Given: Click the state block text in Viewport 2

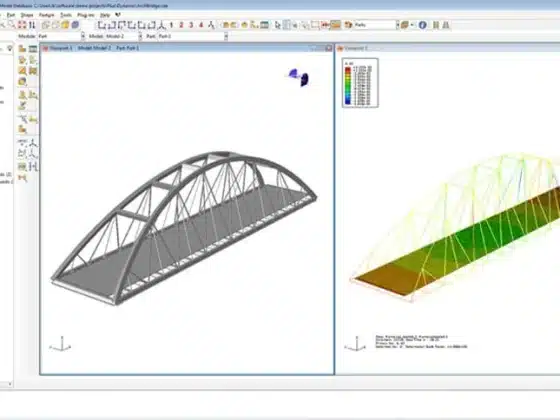Looking at the screenshot, I should (421, 342).
